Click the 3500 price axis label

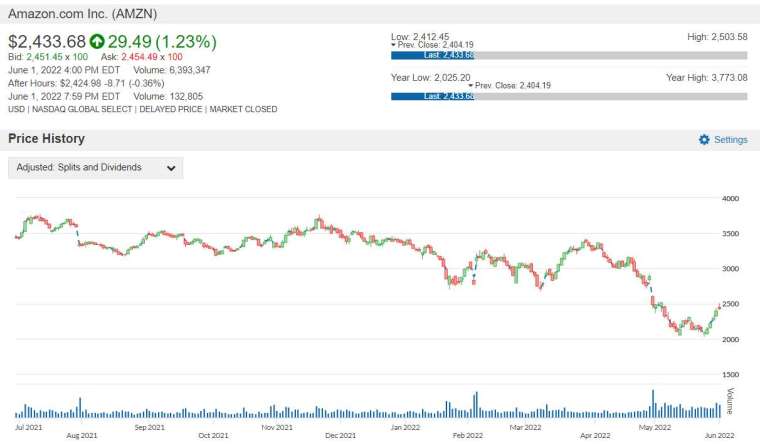coord(730,234)
